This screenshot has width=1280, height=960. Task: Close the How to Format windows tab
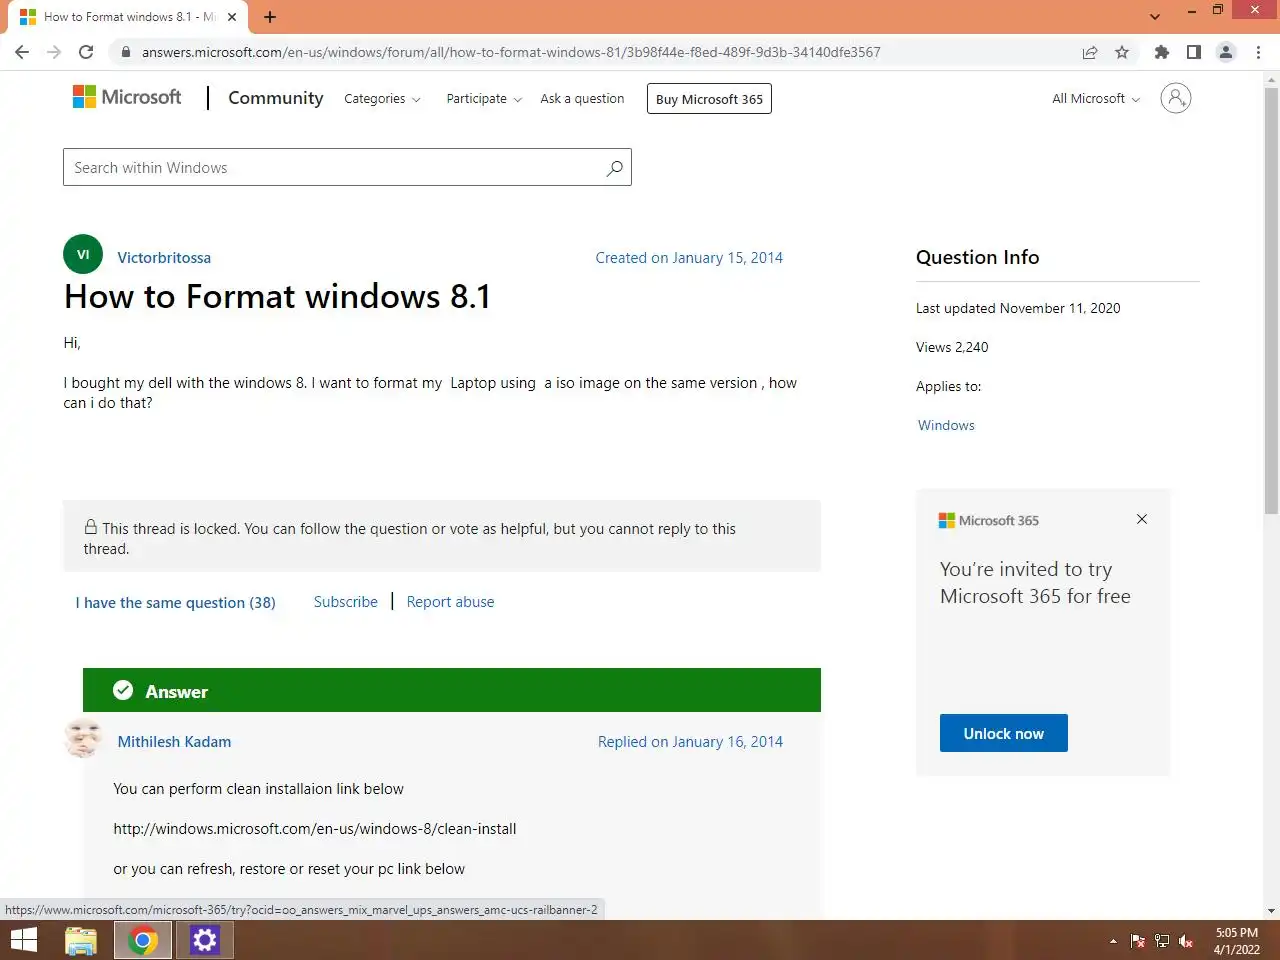click(x=232, y=17)
